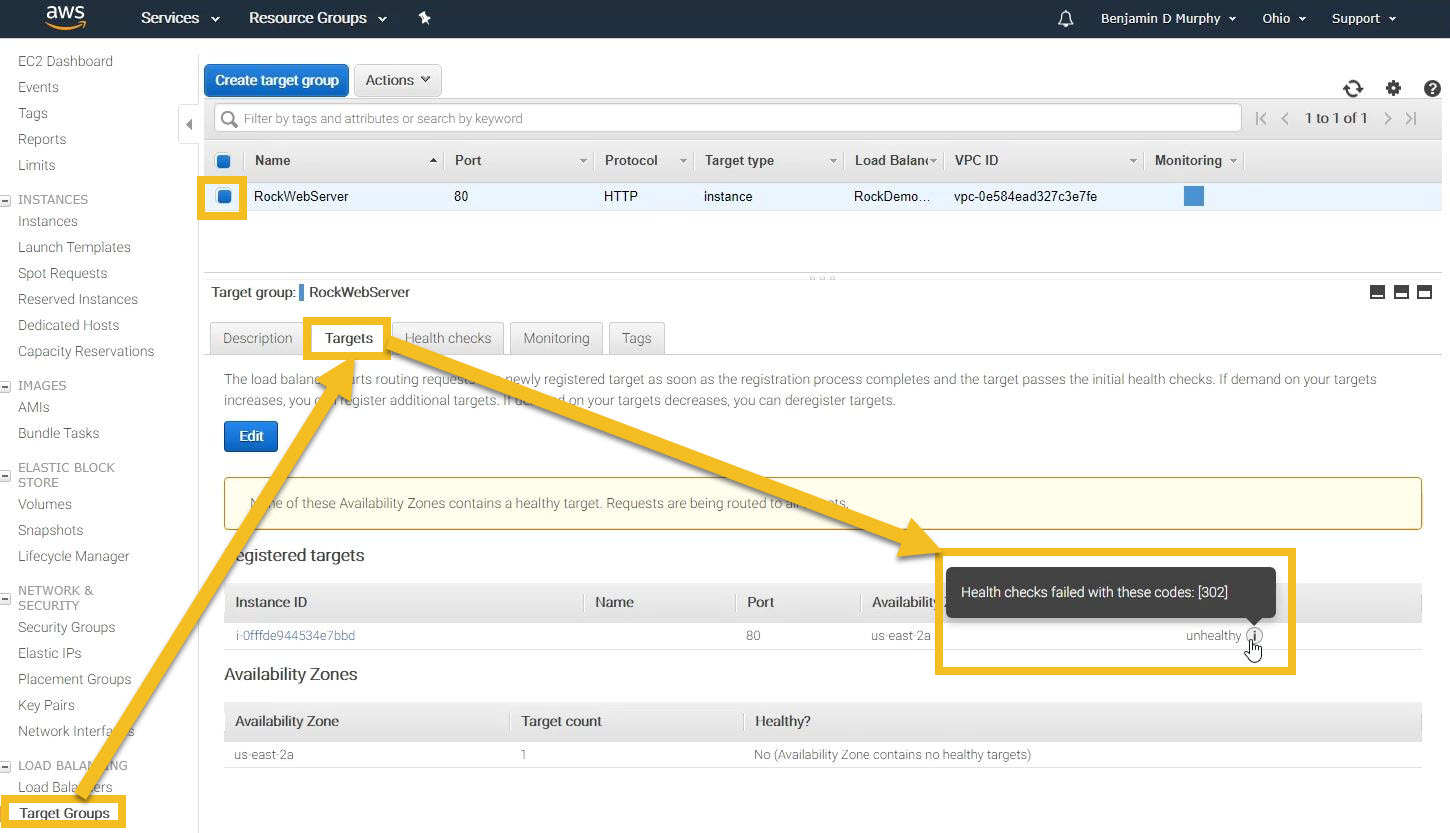The image size is (1450, 833).
Task: Click the unhealthy status info icon
Action: [1254, 635]
